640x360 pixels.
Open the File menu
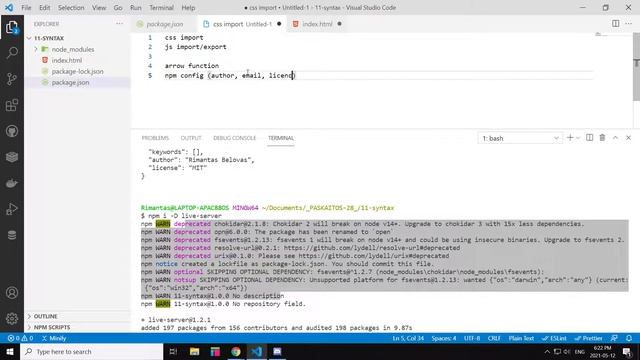tap(26, 7)
